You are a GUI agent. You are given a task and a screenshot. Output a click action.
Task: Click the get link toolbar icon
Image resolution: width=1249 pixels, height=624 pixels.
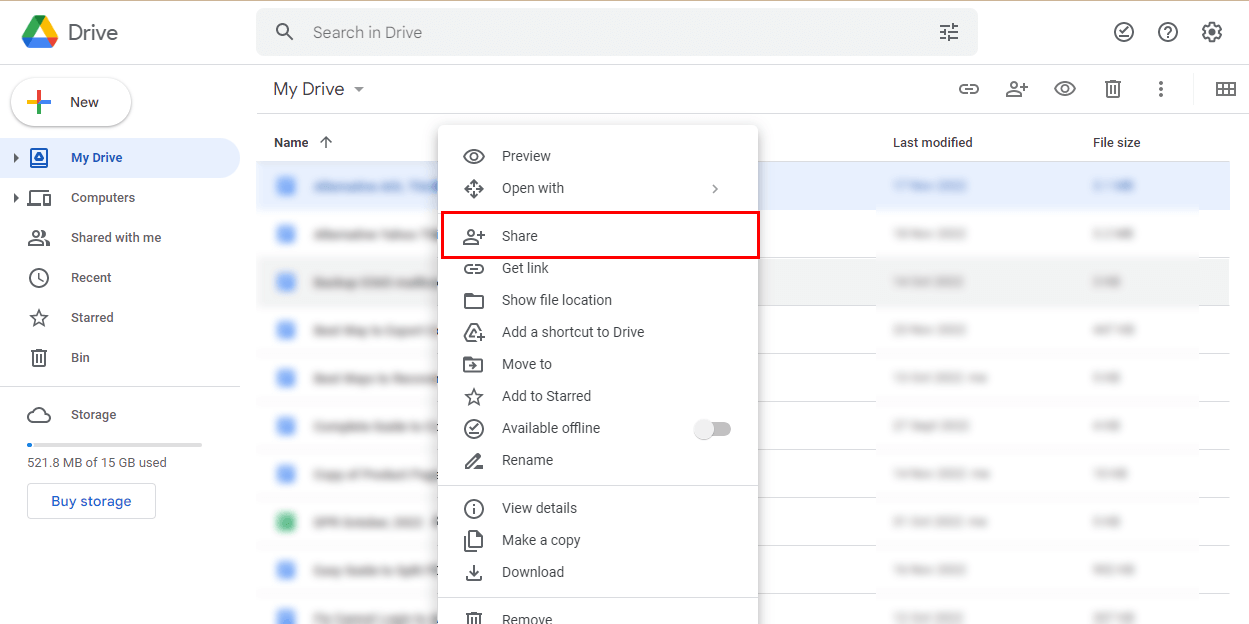(x=969, y=89)
